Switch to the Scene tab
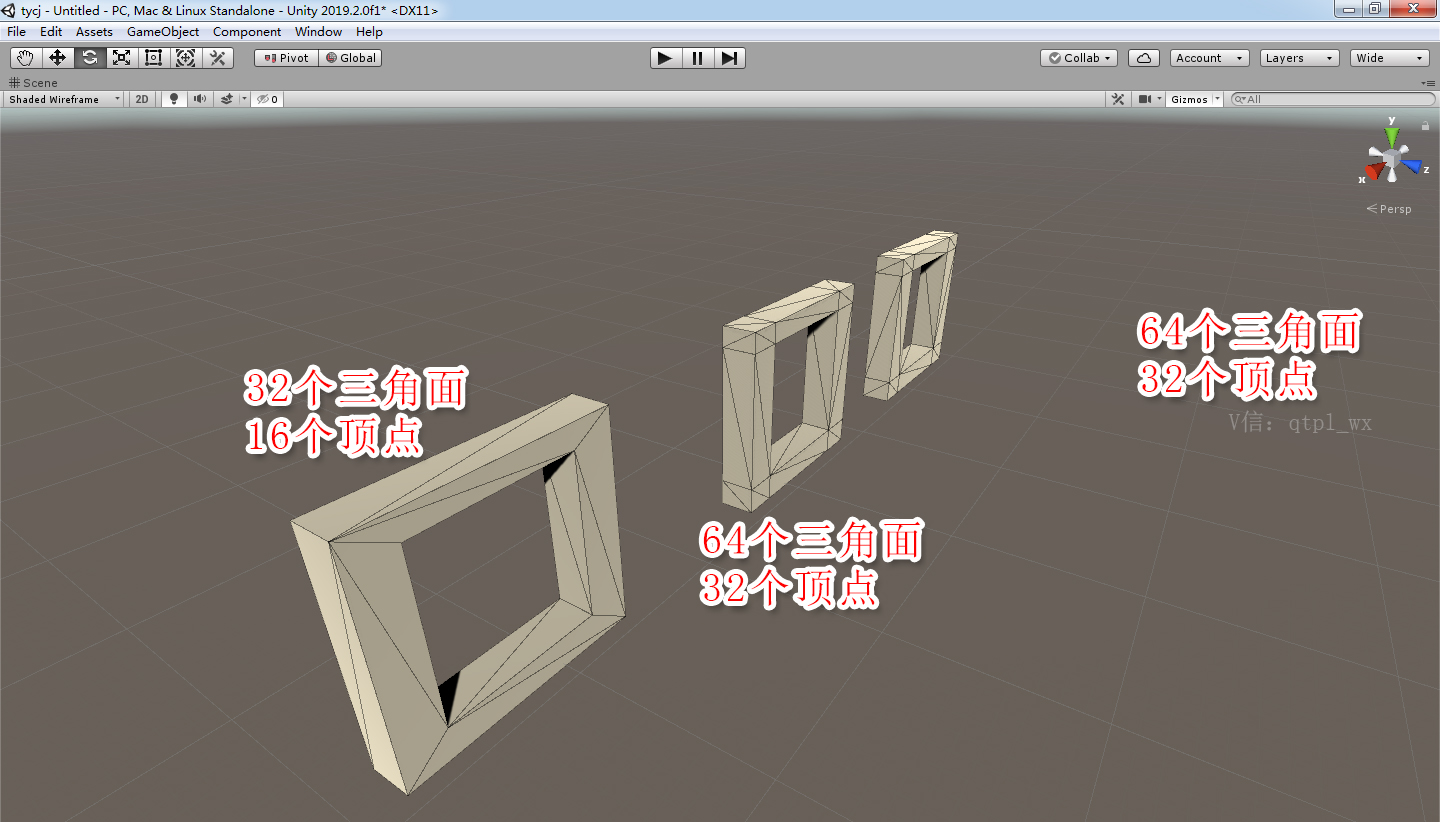Viewport: 1440px width, 822px height. 34,83
